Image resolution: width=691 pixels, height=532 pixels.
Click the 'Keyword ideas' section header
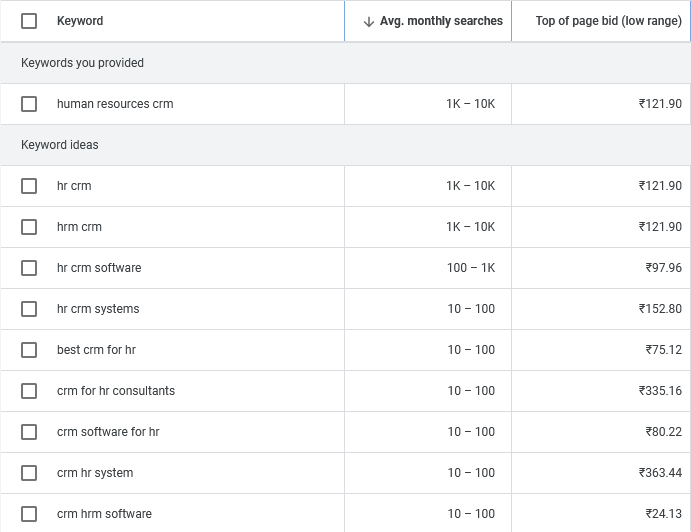(60, 145)
